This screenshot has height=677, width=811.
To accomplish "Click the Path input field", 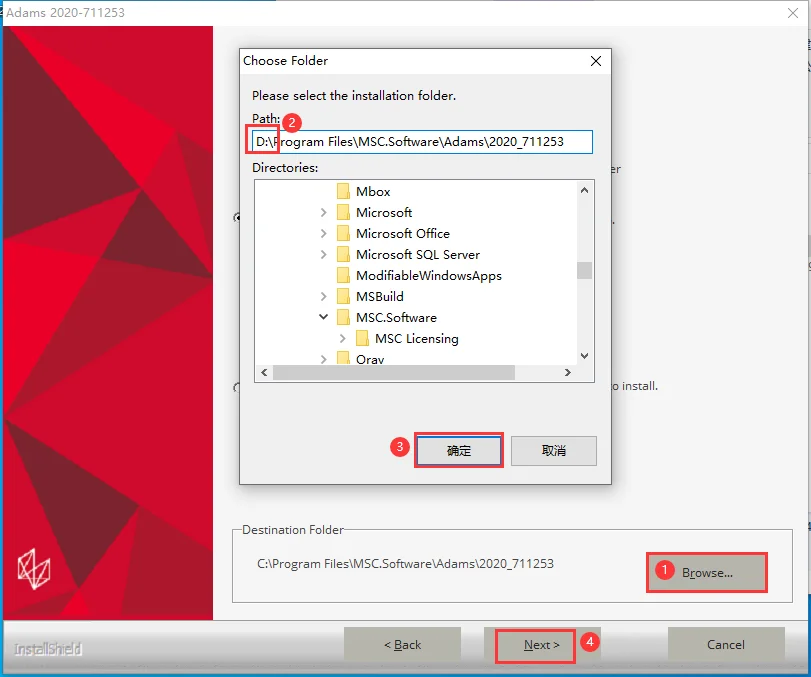I will pos(422,142).
